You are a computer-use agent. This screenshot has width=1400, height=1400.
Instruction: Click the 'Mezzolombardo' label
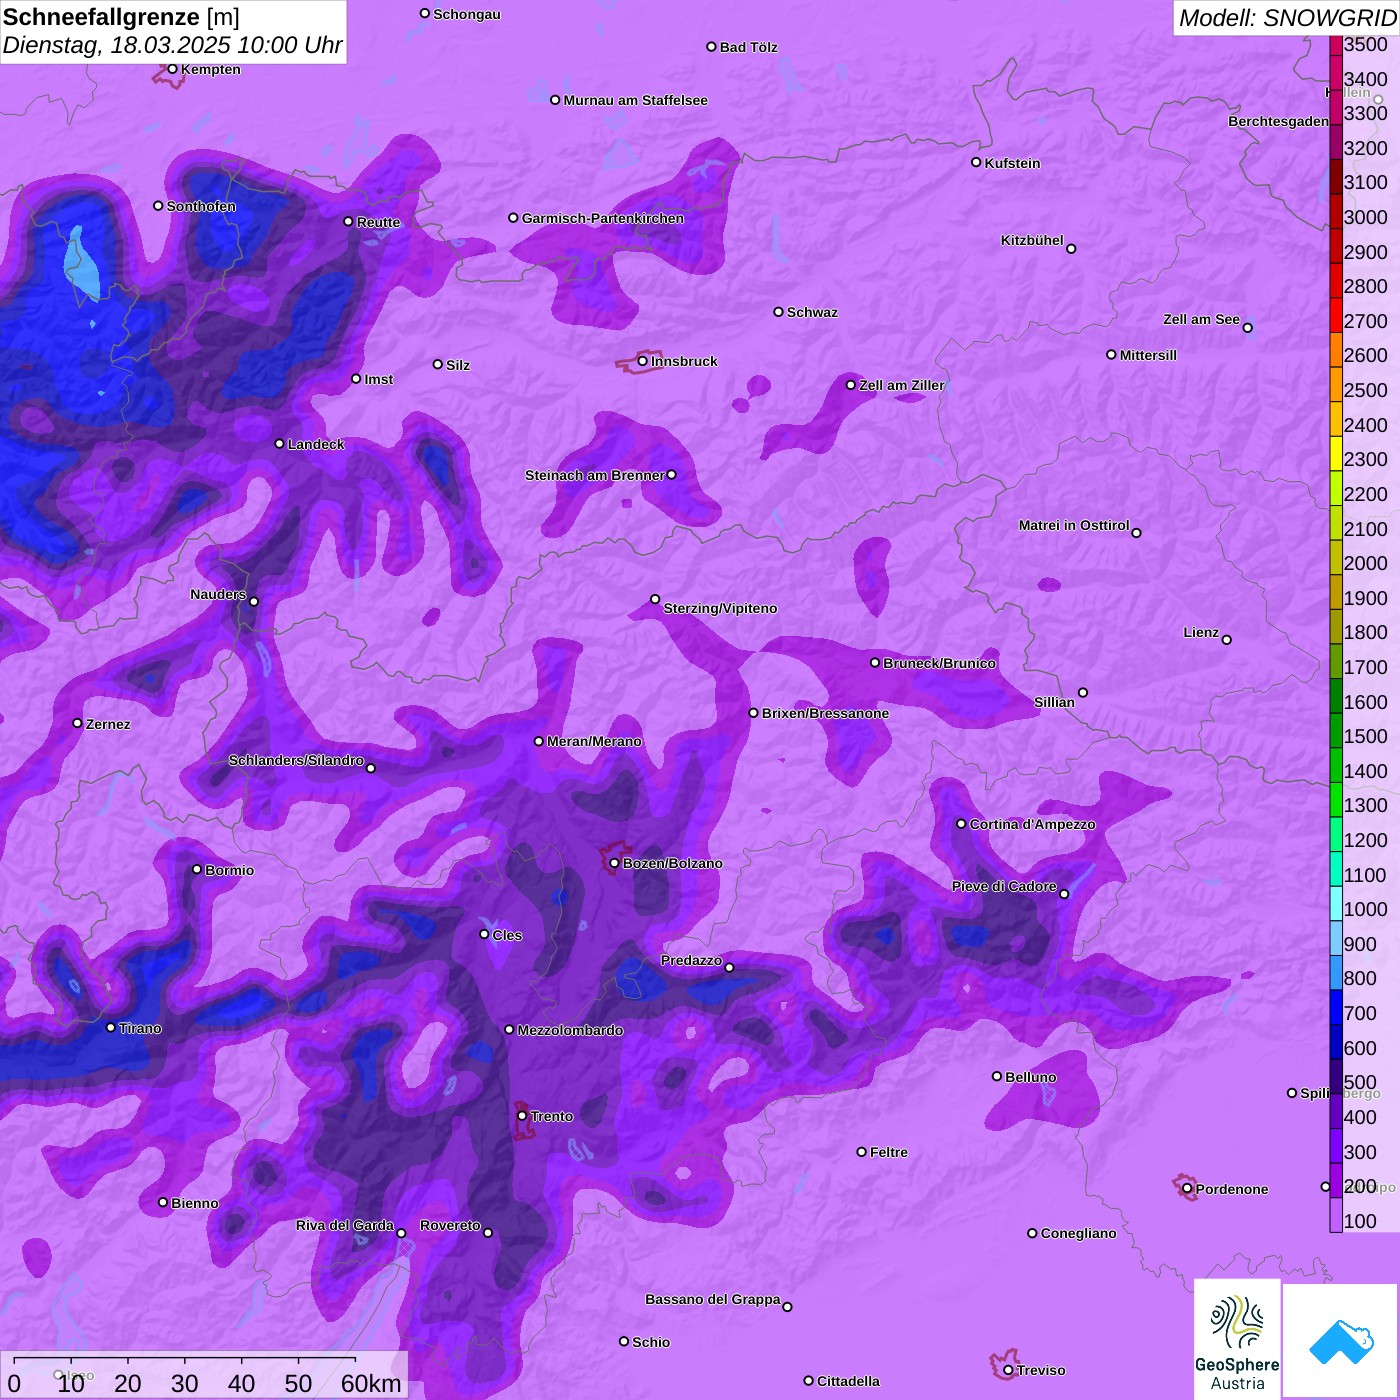570,1030
